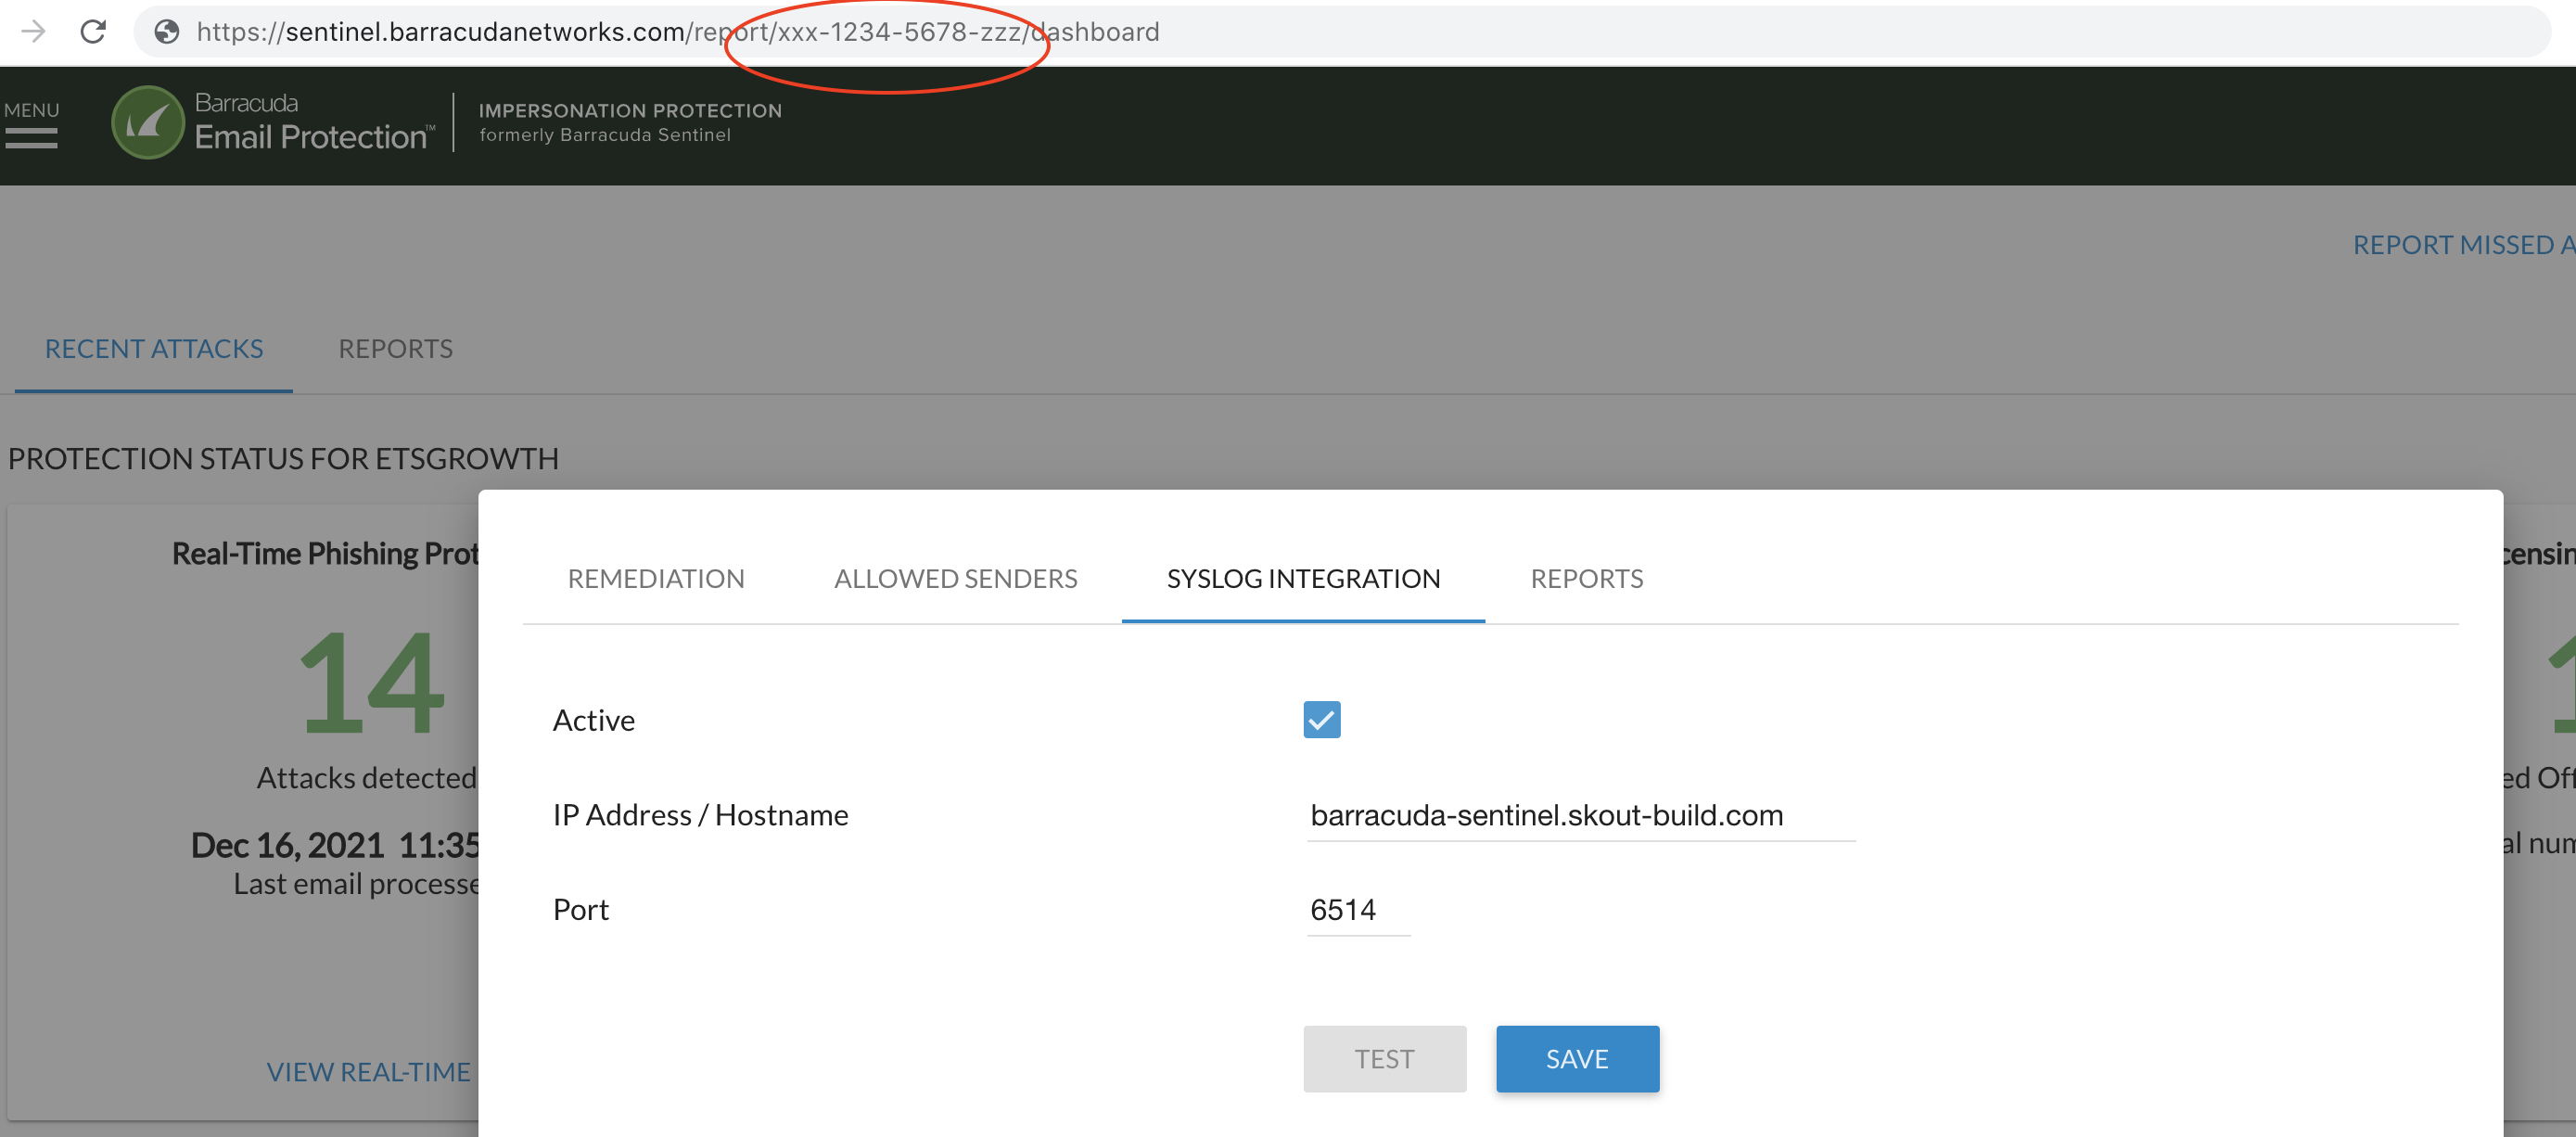Reload the page with the browser refresh icon
The image size is (2576, 1137).
[x=93, y=32]
